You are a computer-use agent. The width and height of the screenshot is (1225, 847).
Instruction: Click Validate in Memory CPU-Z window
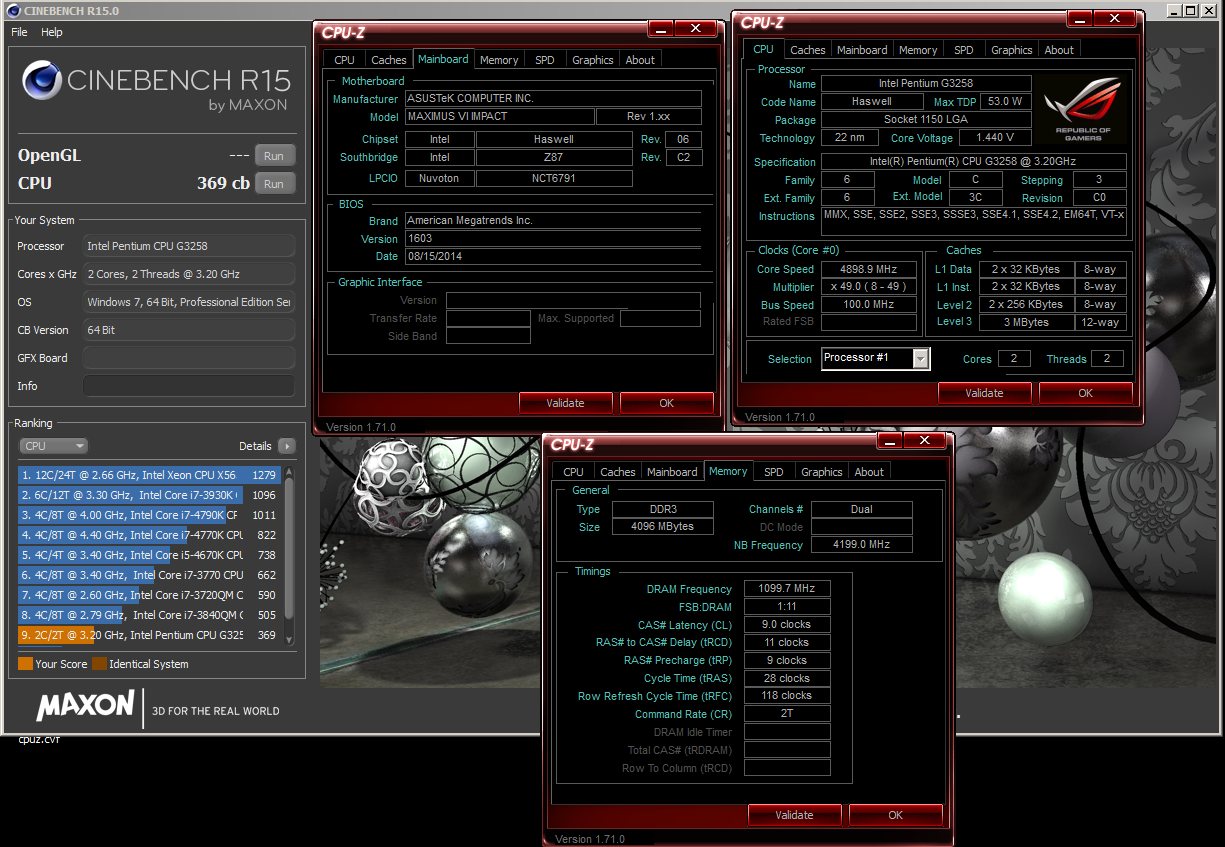(794, 815)
